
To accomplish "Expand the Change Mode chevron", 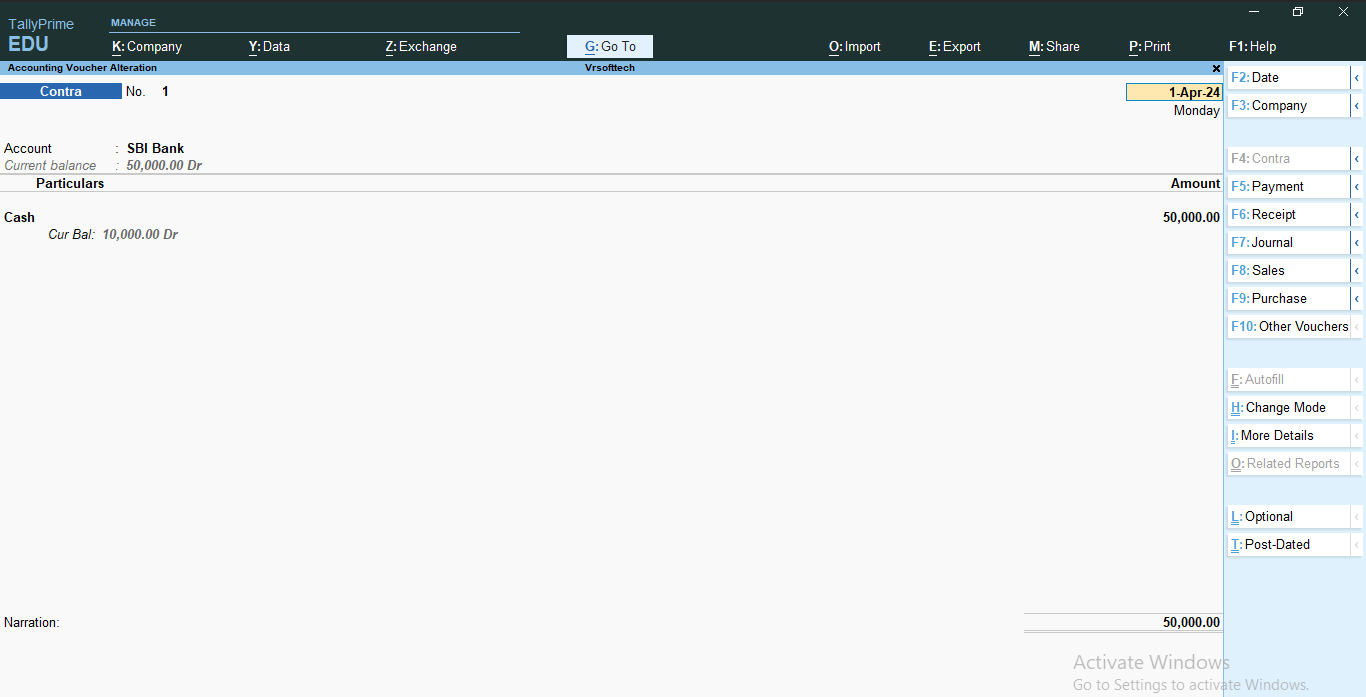I will pos(1357,407).
